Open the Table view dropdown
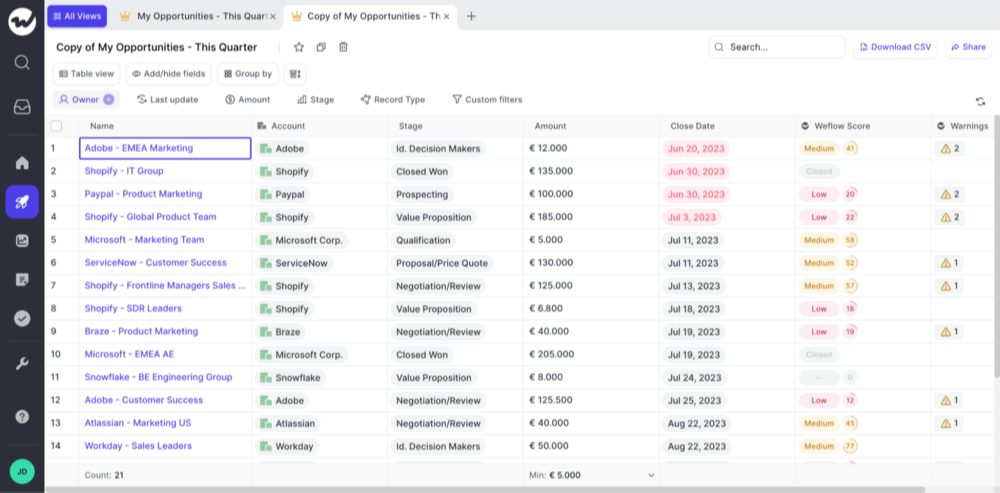Viewport: 1000px width, 493px height. pyautogui.click(x=86, y=74)
